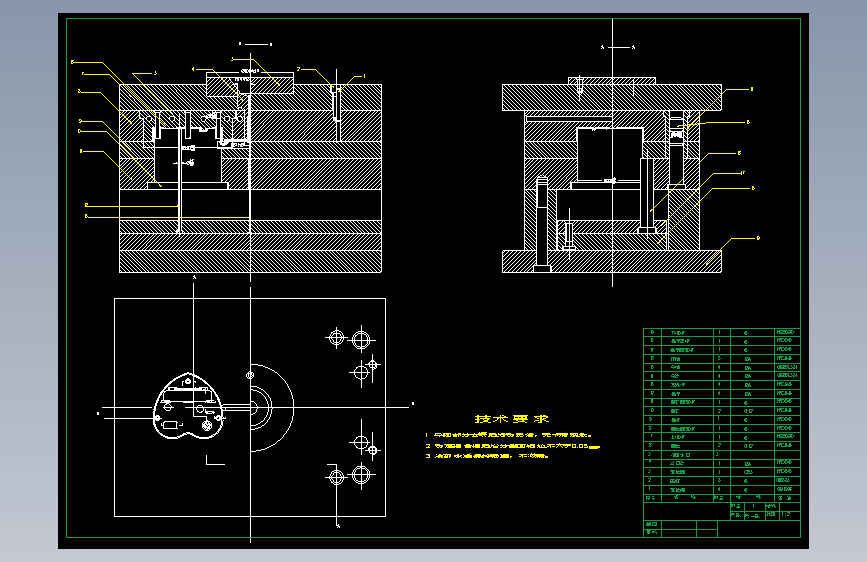Select the long screw at left of right section

[542, 224]
